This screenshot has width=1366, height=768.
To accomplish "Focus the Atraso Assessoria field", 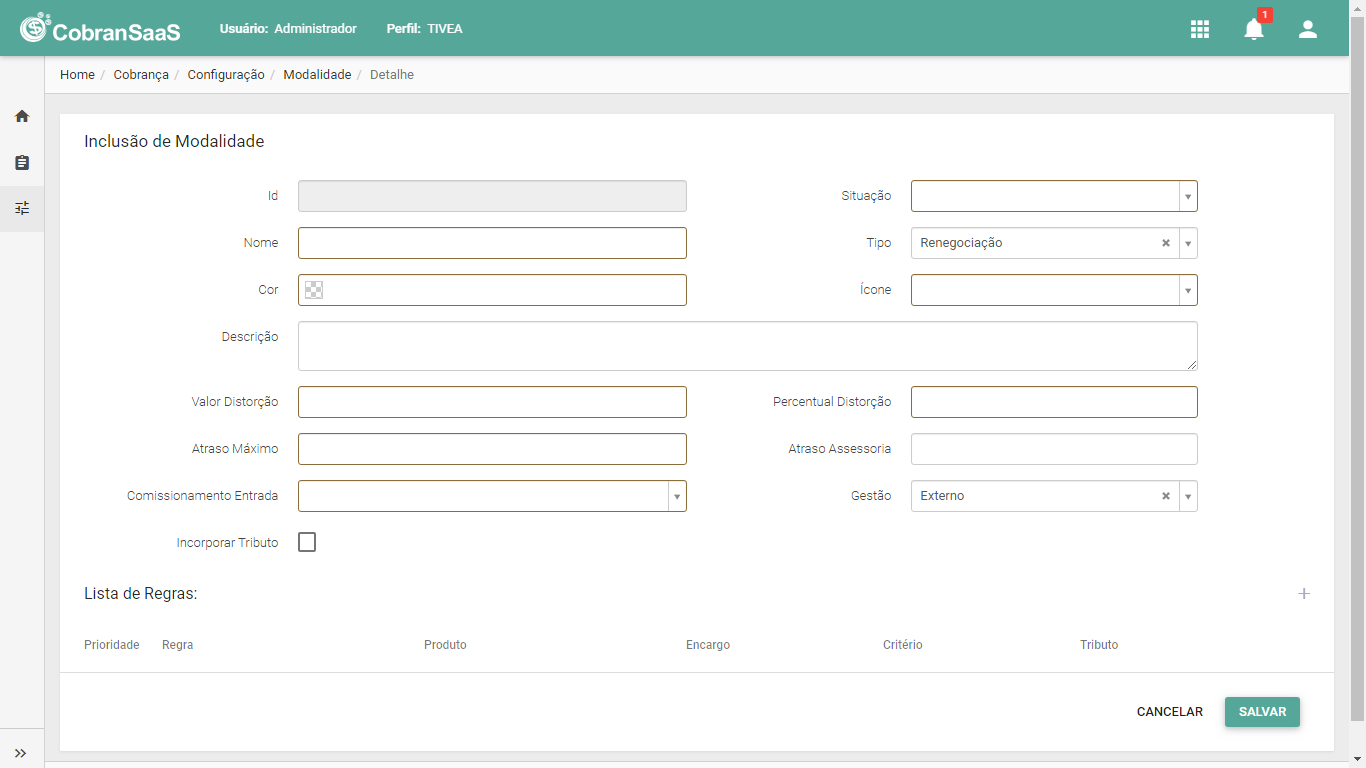I will (1054, 449).
